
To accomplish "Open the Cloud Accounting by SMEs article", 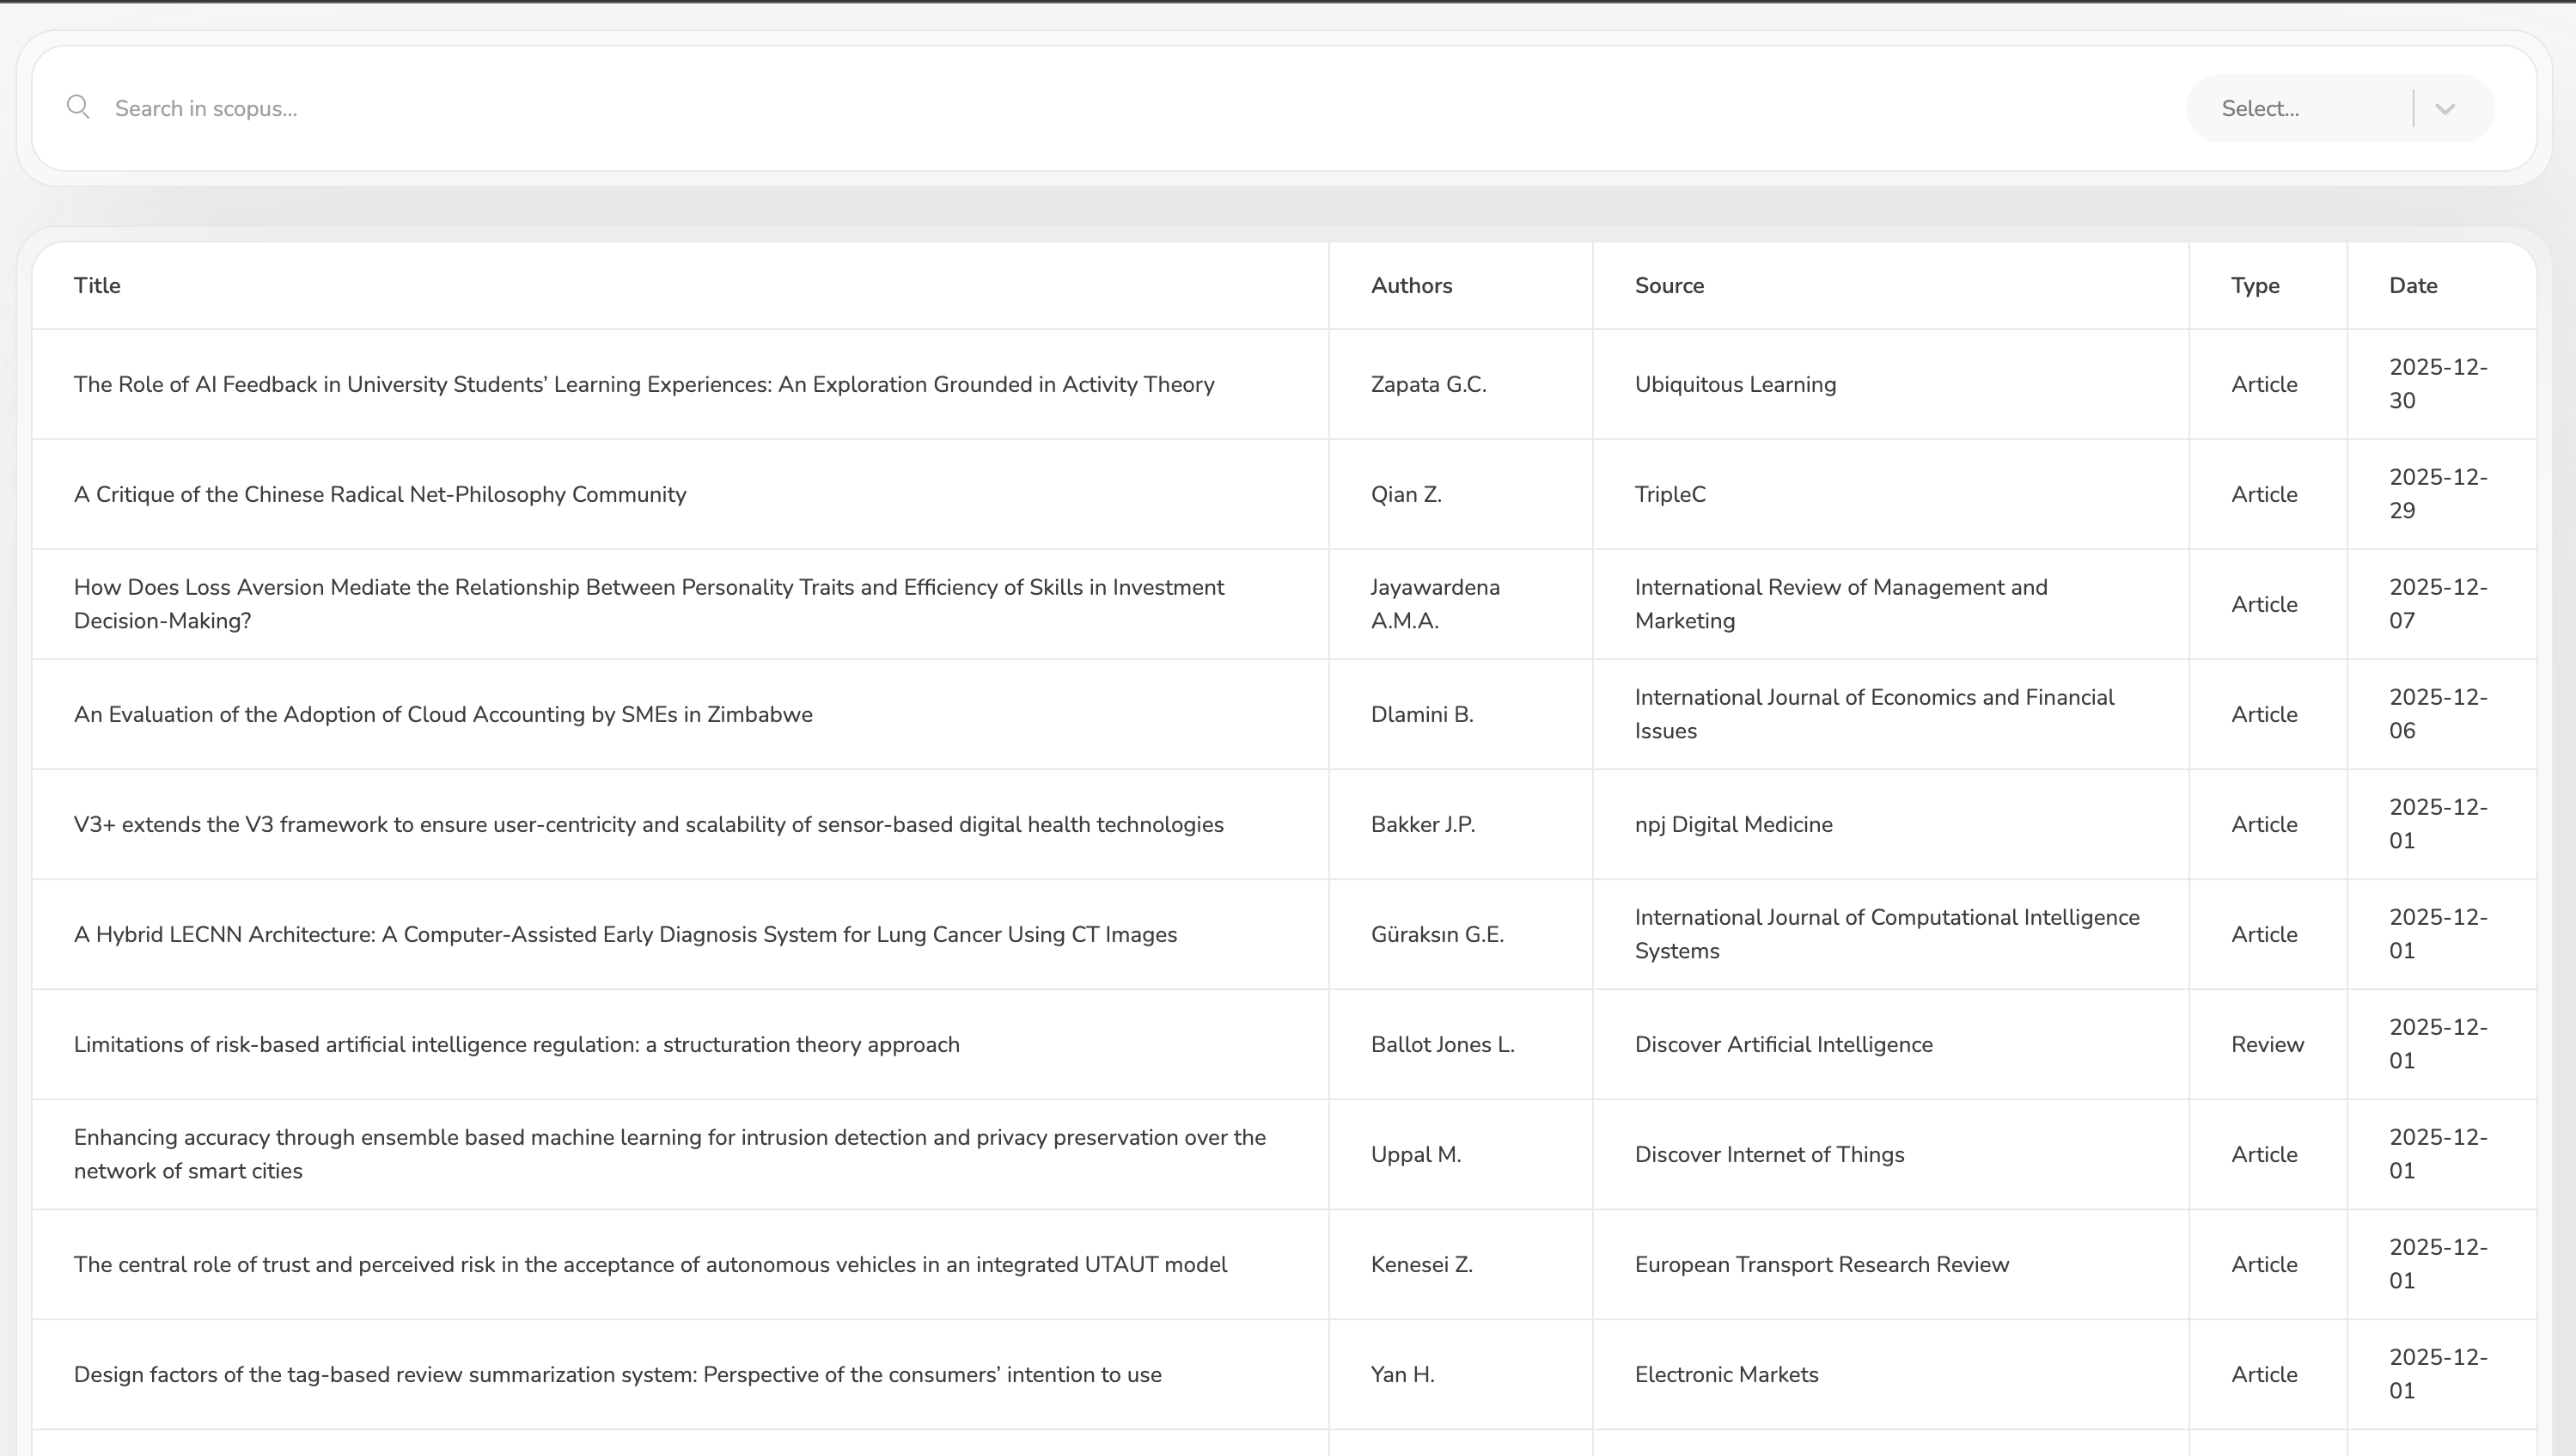I will (443, 714).
